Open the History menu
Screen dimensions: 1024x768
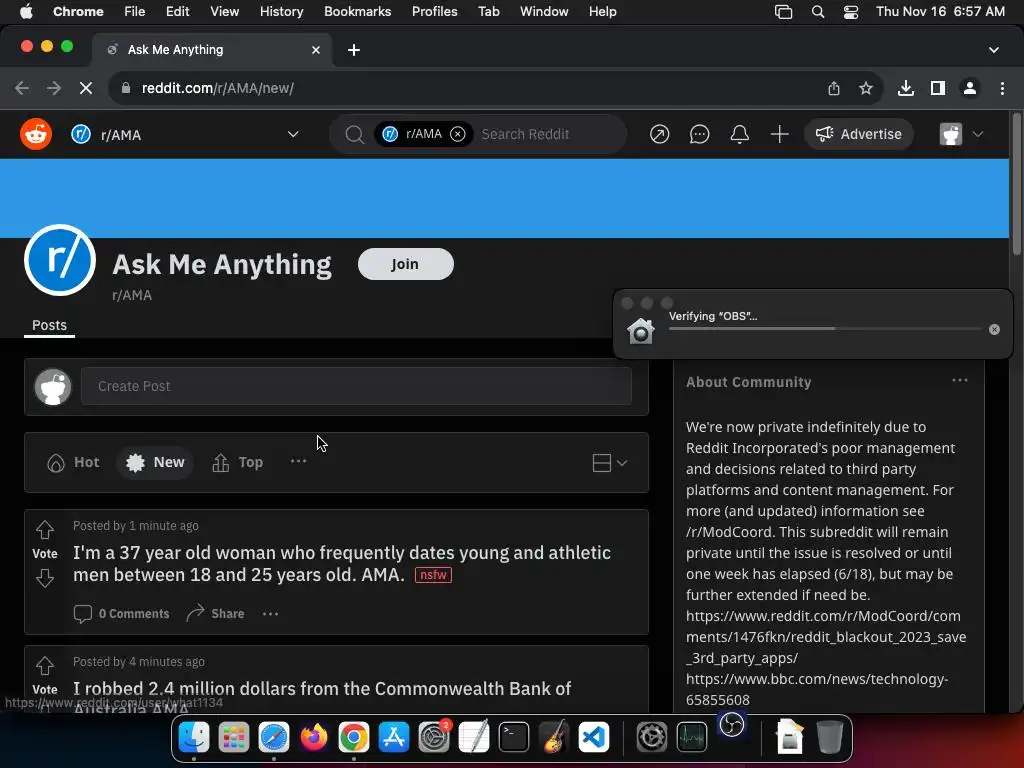coord(281,12)
